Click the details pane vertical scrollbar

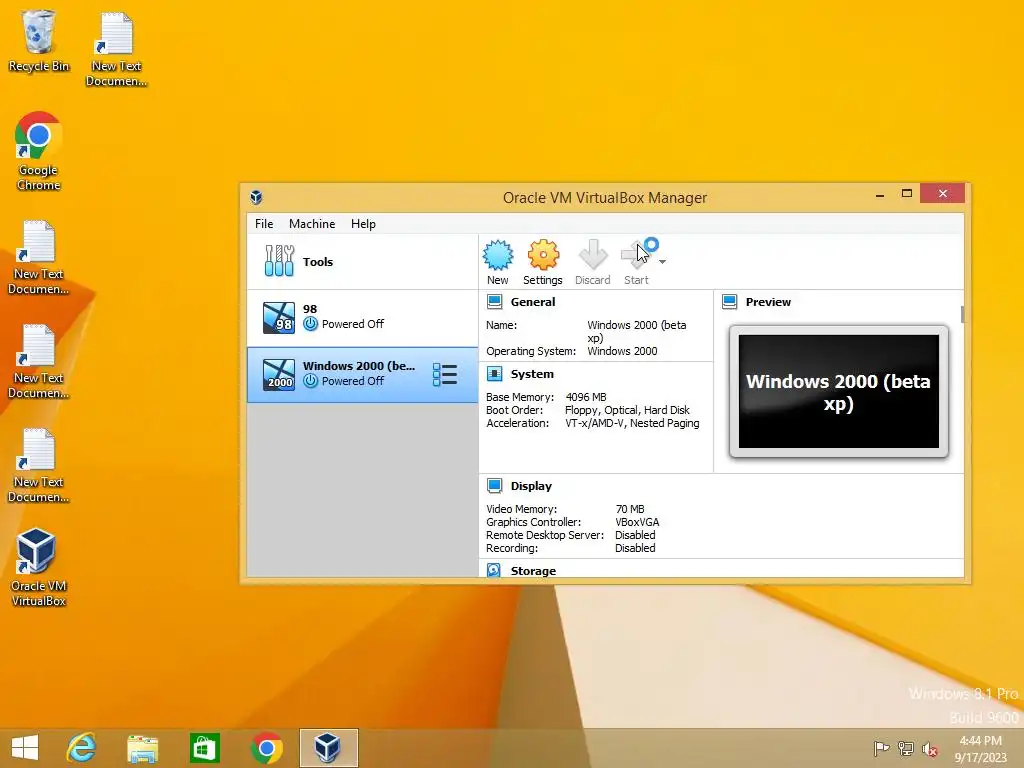tap(963, 313)
